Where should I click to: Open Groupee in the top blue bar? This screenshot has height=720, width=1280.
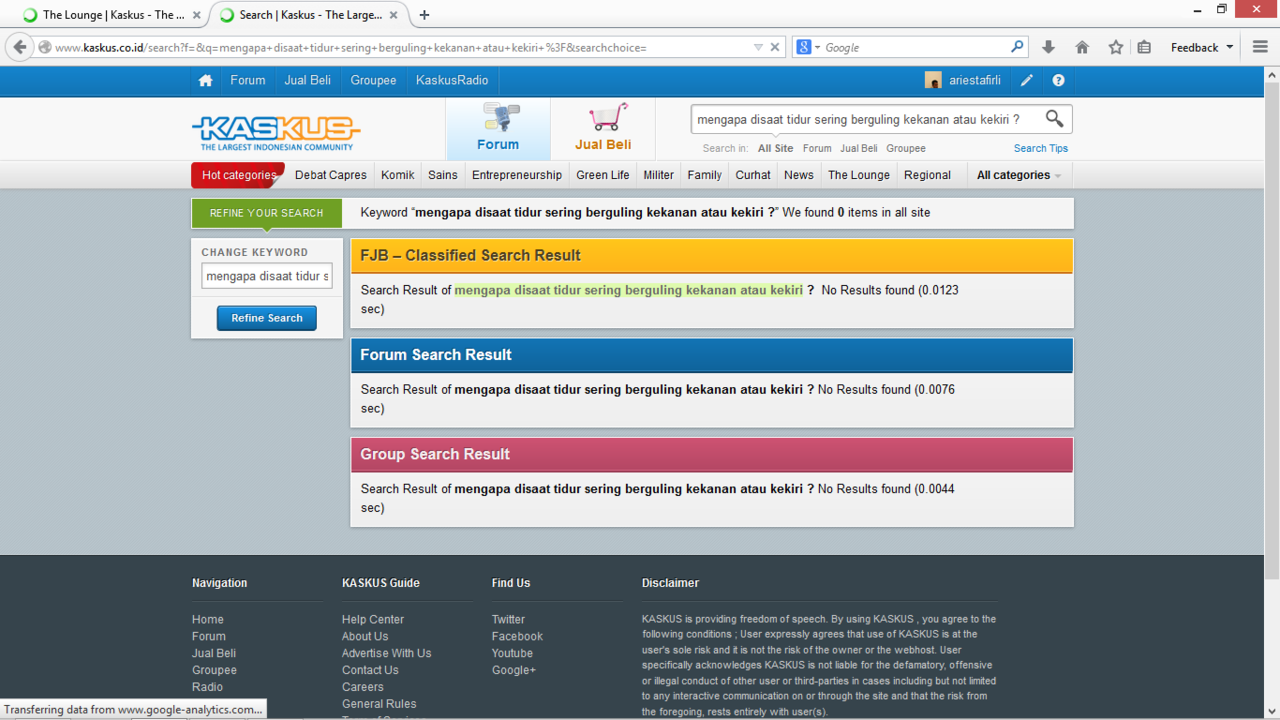click(373, 80)
